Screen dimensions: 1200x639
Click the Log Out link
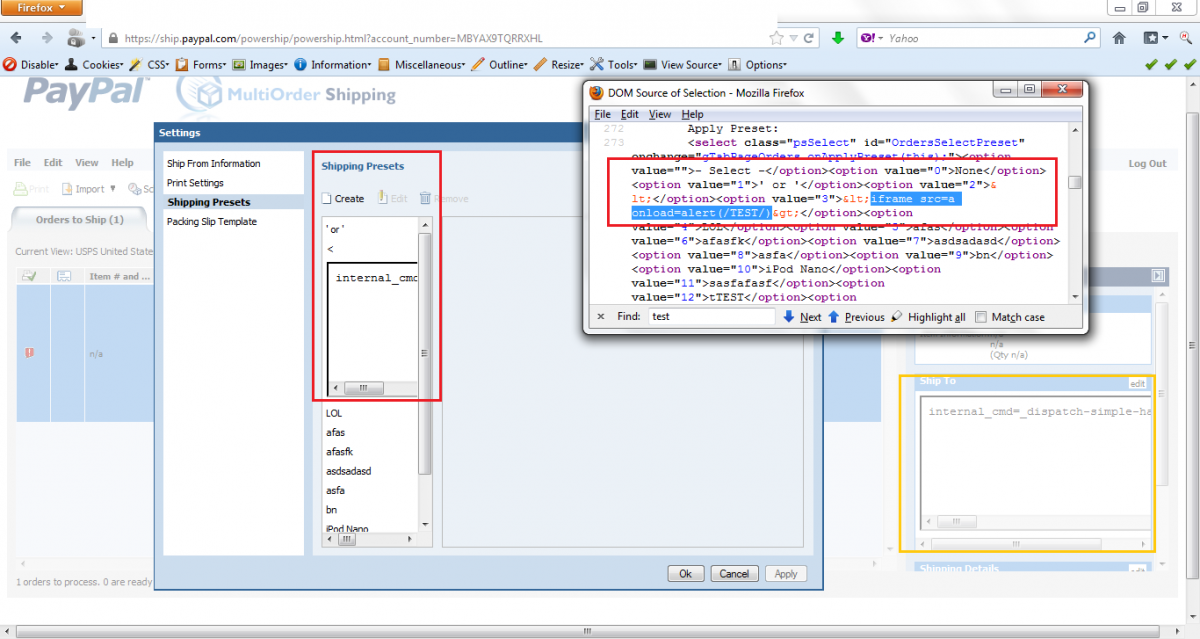tap(1147, 164)
